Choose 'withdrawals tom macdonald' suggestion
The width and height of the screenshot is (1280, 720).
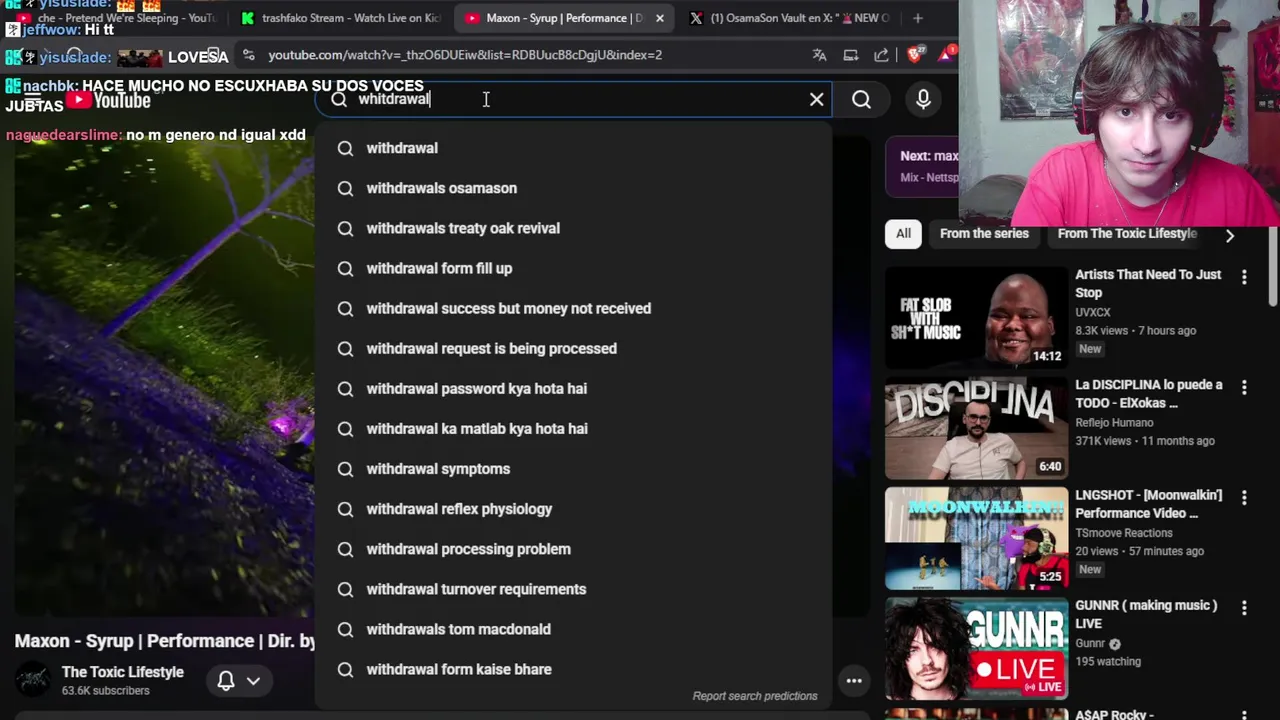(x=574, y=629)
